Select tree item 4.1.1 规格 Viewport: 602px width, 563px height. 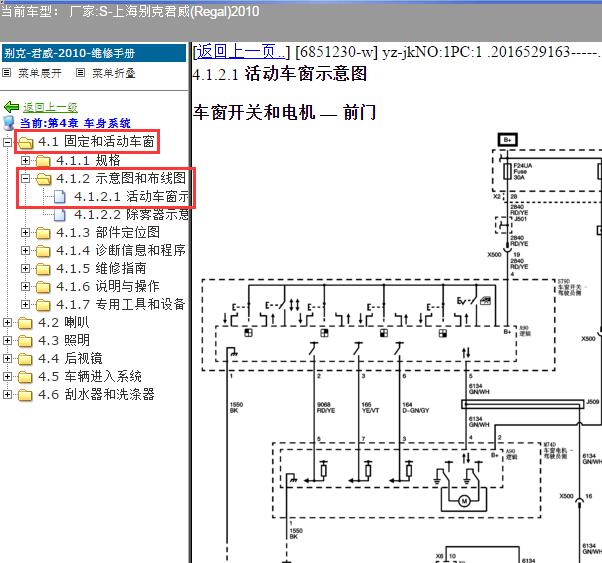(88, 160)
